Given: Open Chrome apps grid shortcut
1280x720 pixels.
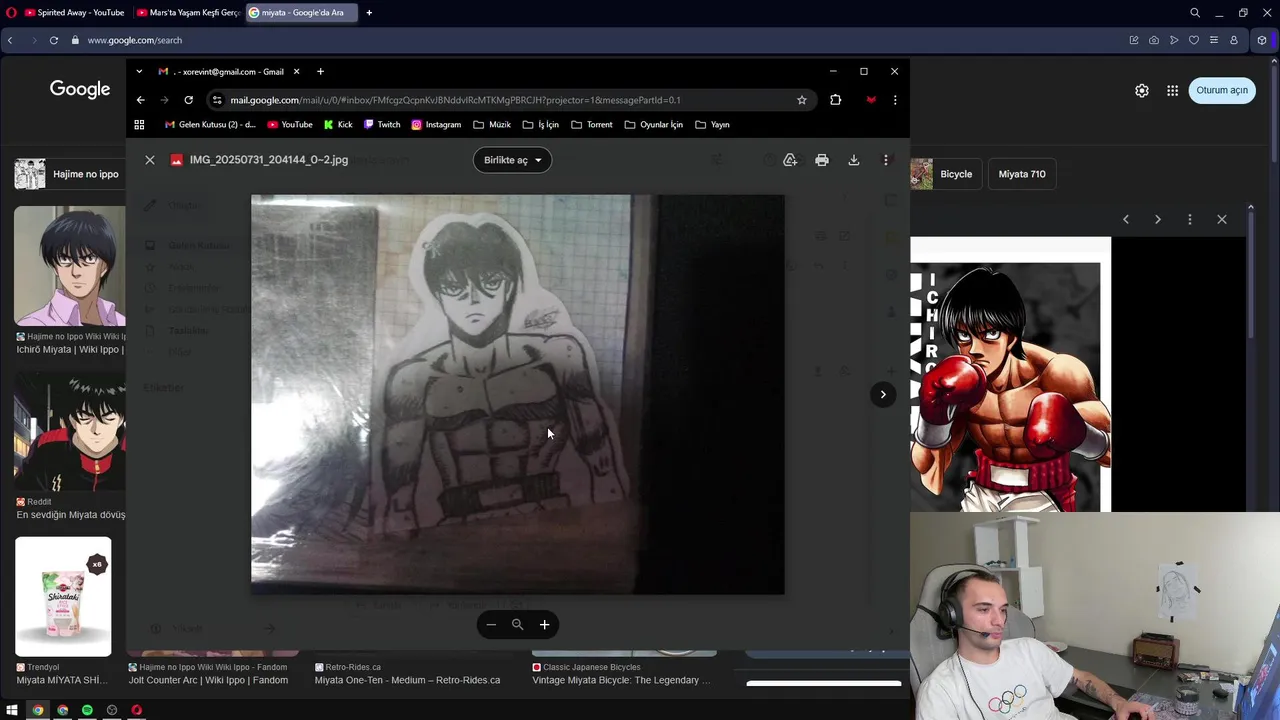Looking at the screenshot, I should click(x=139, y=125).
